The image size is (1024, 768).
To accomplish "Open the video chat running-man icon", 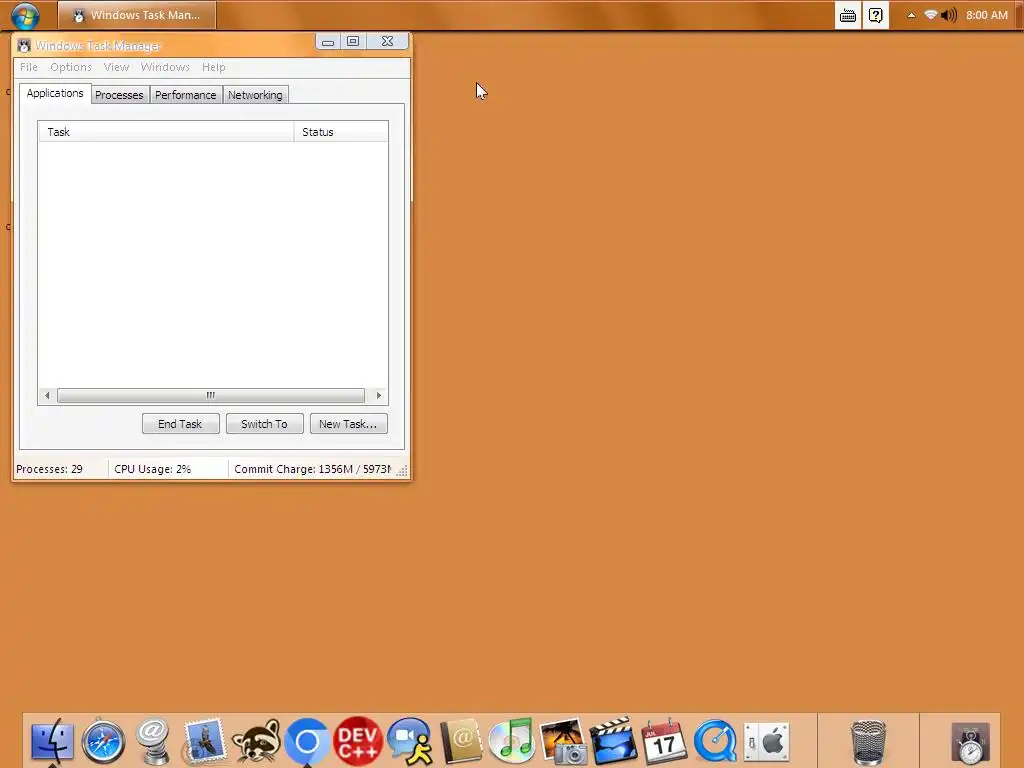I will [409, 741].
